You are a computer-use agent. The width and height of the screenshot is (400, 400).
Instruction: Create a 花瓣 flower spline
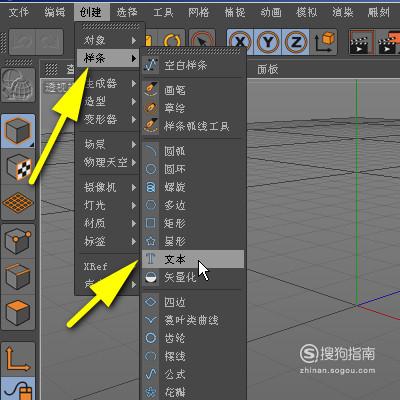pos(193,392)
